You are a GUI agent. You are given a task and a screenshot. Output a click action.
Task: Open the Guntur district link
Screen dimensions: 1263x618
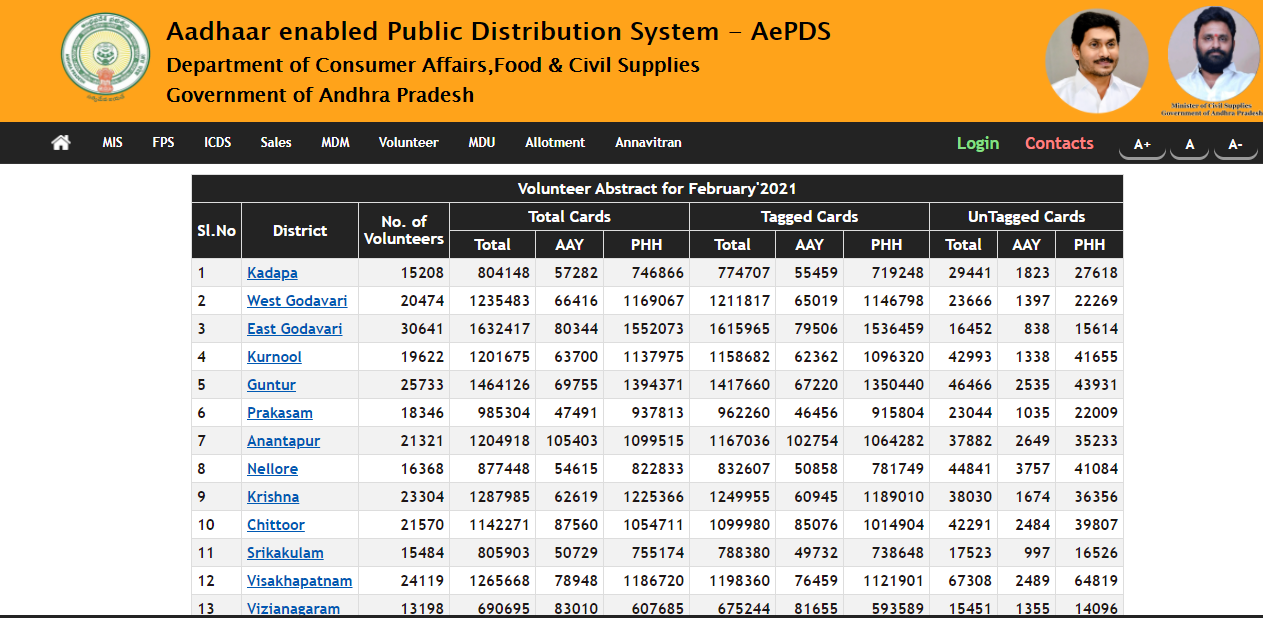pyautogui.click(x=271, y=385)
